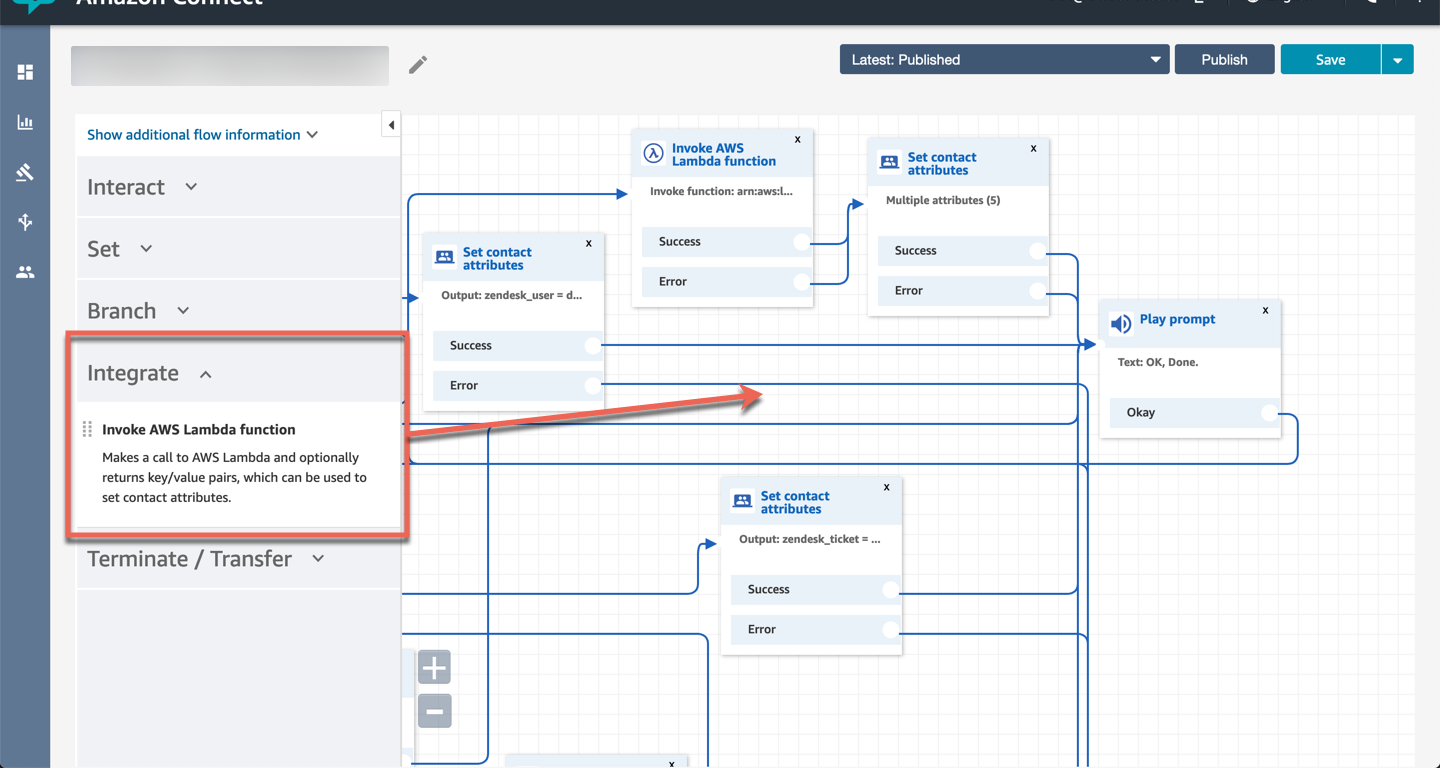
Task: Click the Publish button
Action: point(1224,60)
